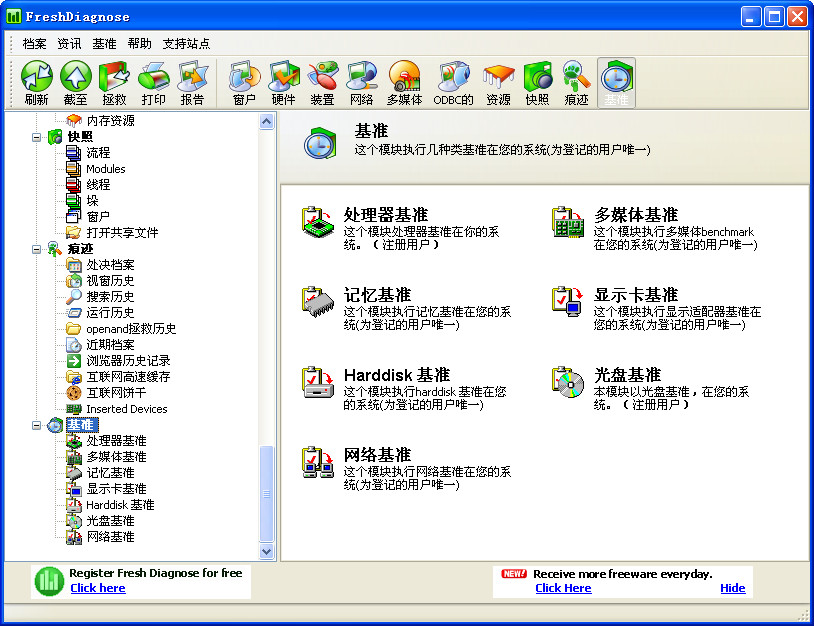
Task: Collapse the 痕迹 tree node
Action: (x=36, y=249)
